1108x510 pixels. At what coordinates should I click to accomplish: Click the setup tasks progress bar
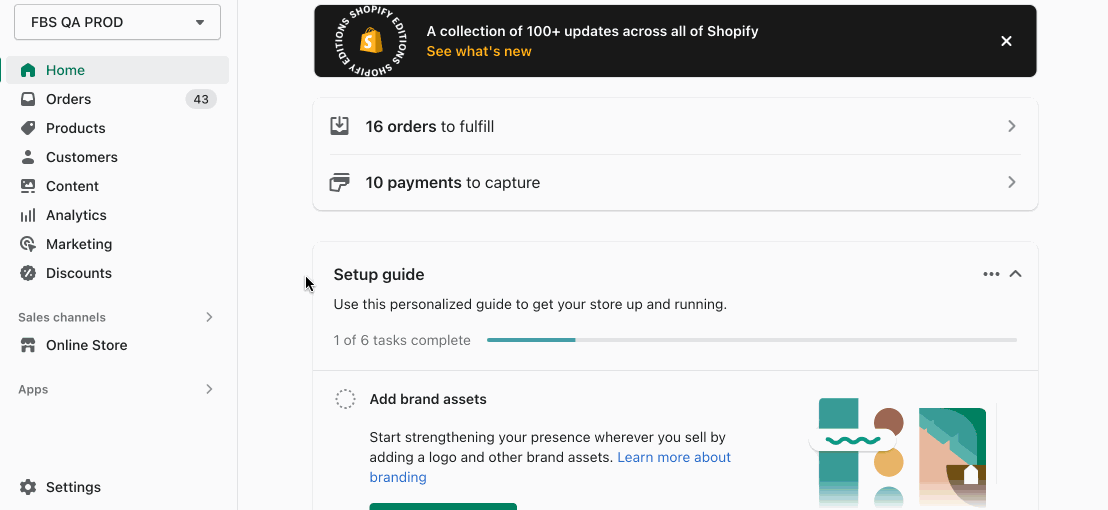coord(752,340)
